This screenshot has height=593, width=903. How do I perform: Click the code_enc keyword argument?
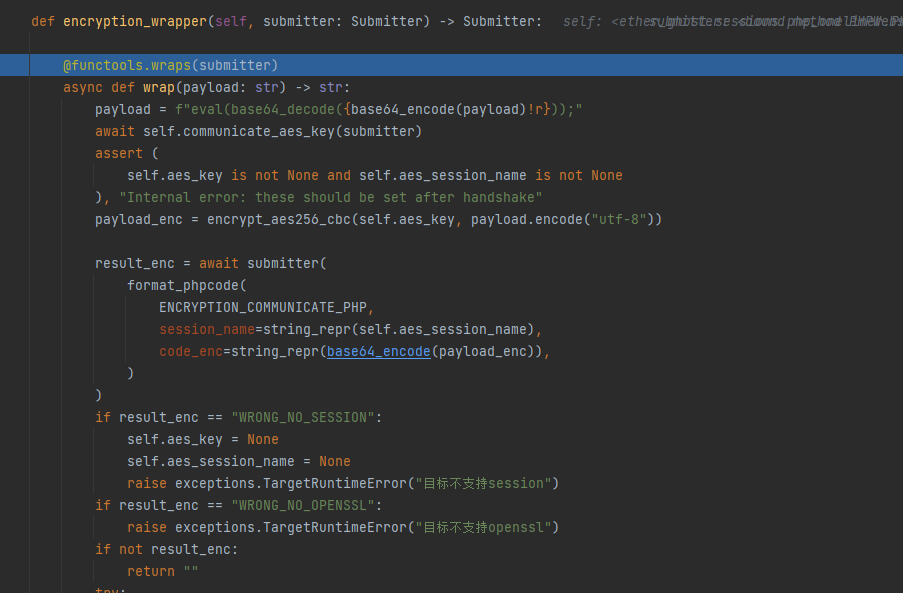(191, 351)
